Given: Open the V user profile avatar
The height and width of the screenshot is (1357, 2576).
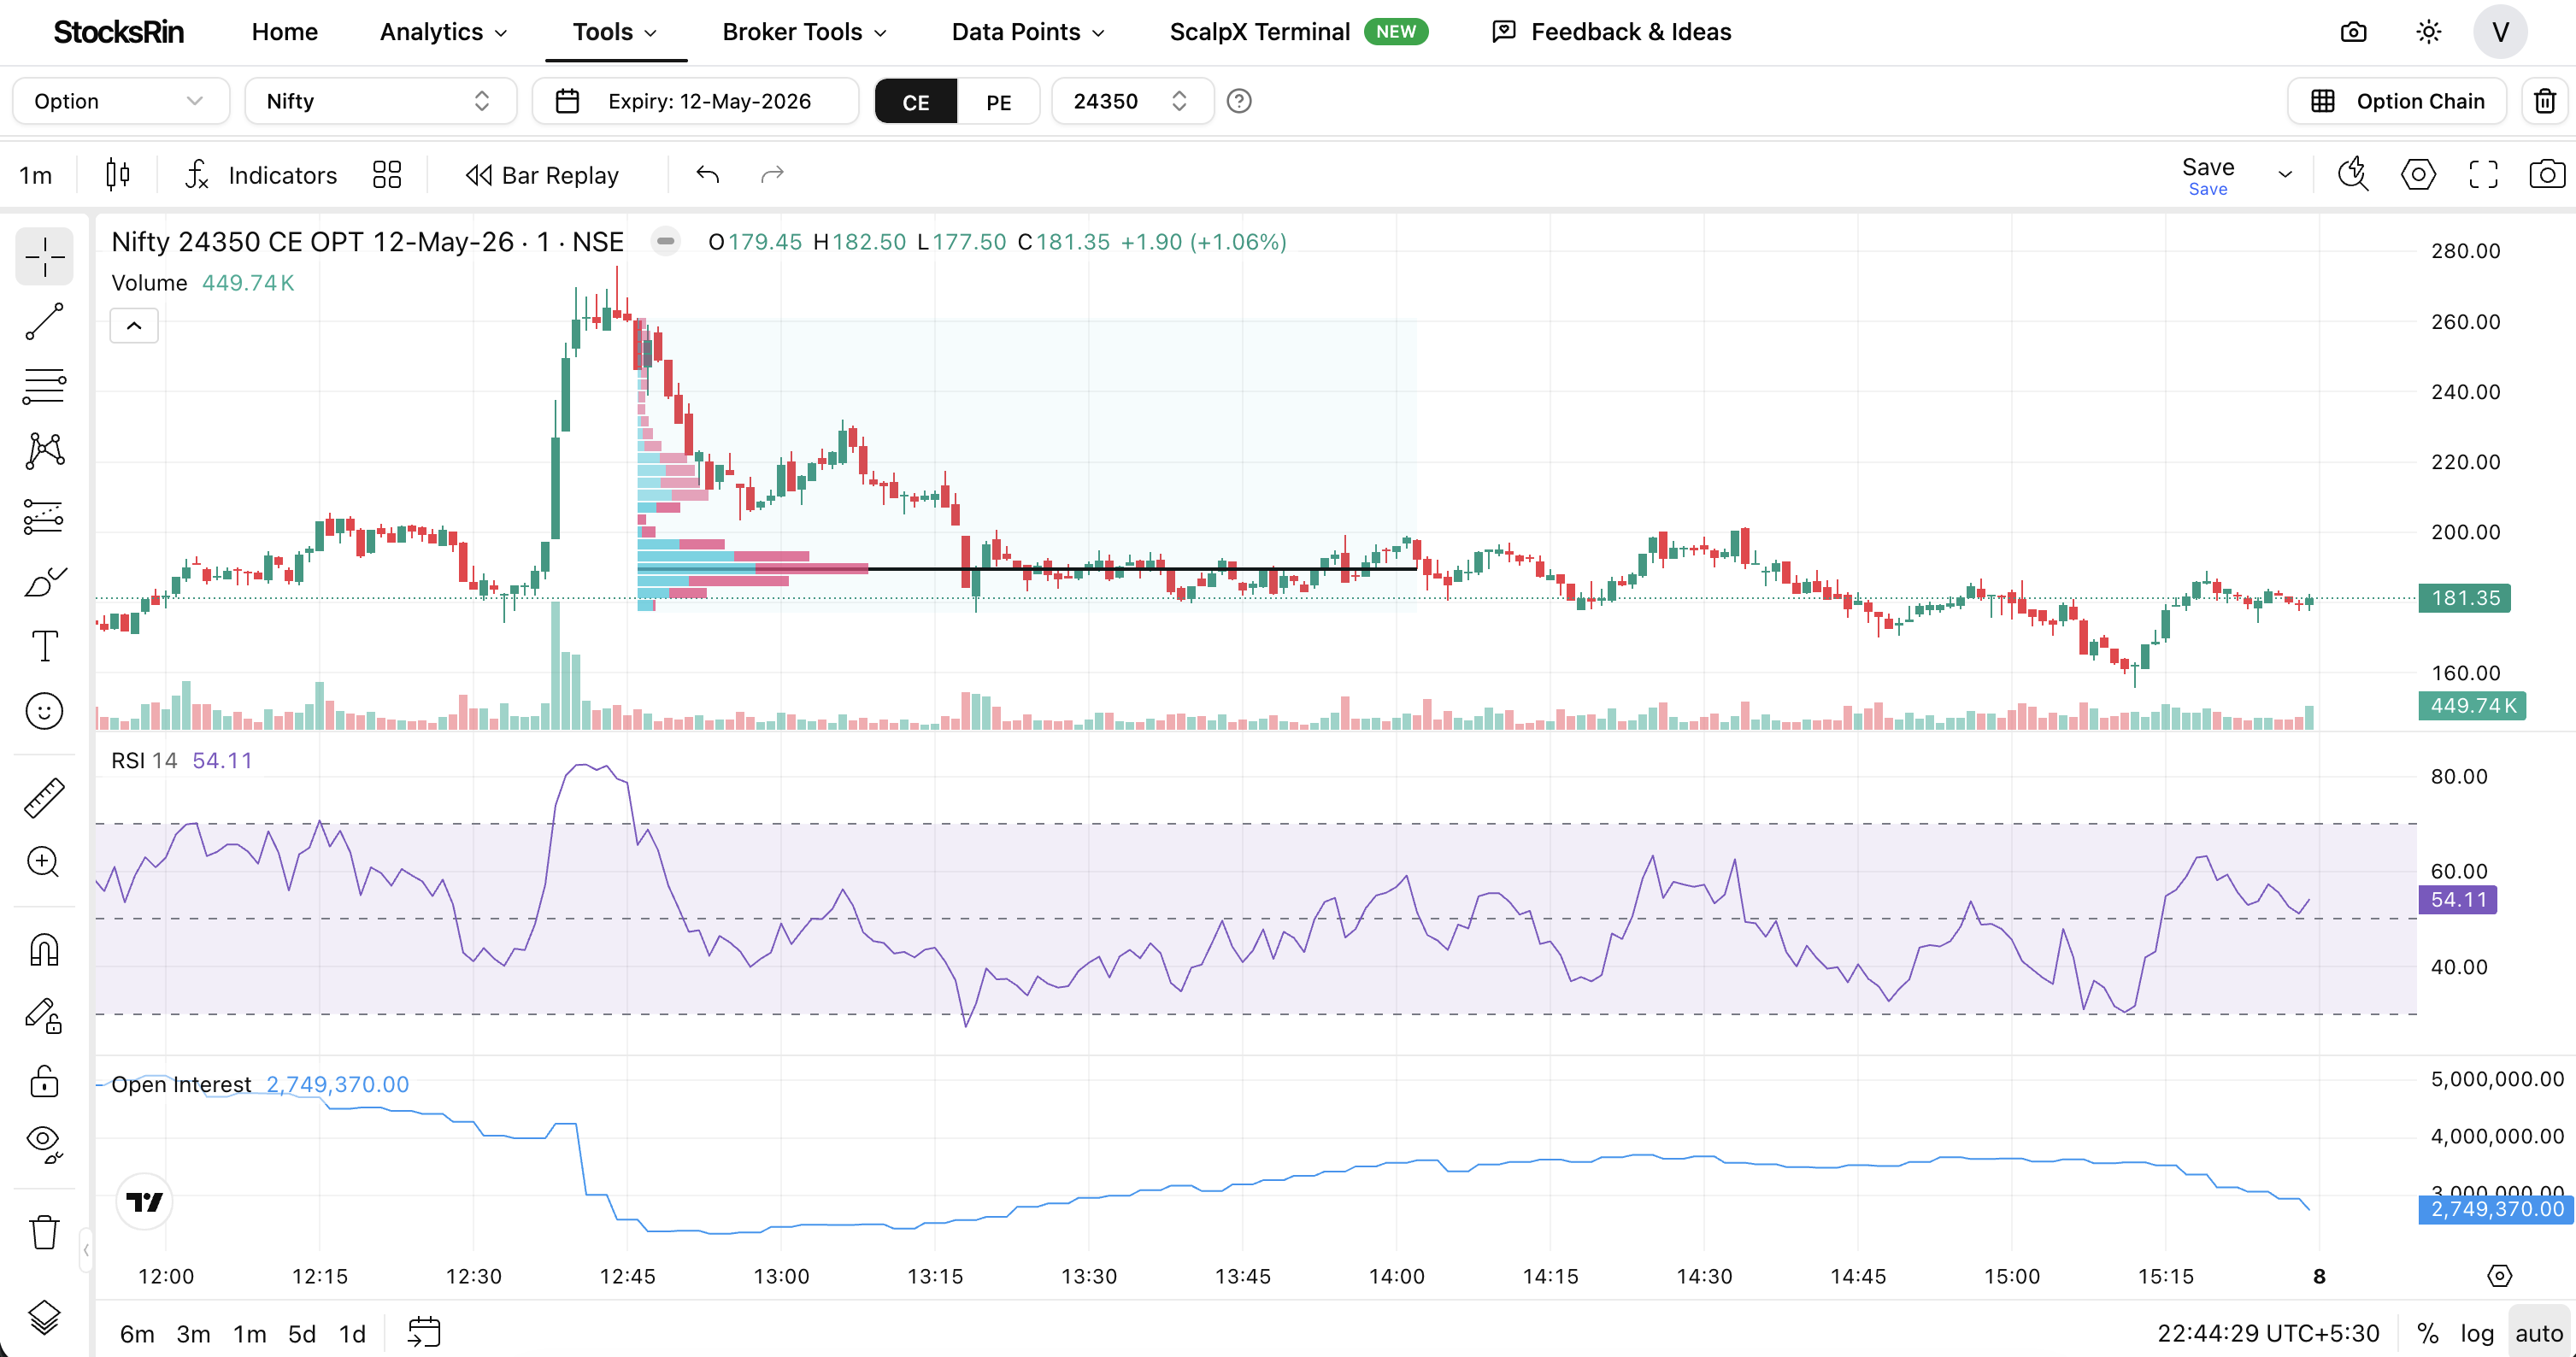Looking at the screenshot, I should (2500, 32).
